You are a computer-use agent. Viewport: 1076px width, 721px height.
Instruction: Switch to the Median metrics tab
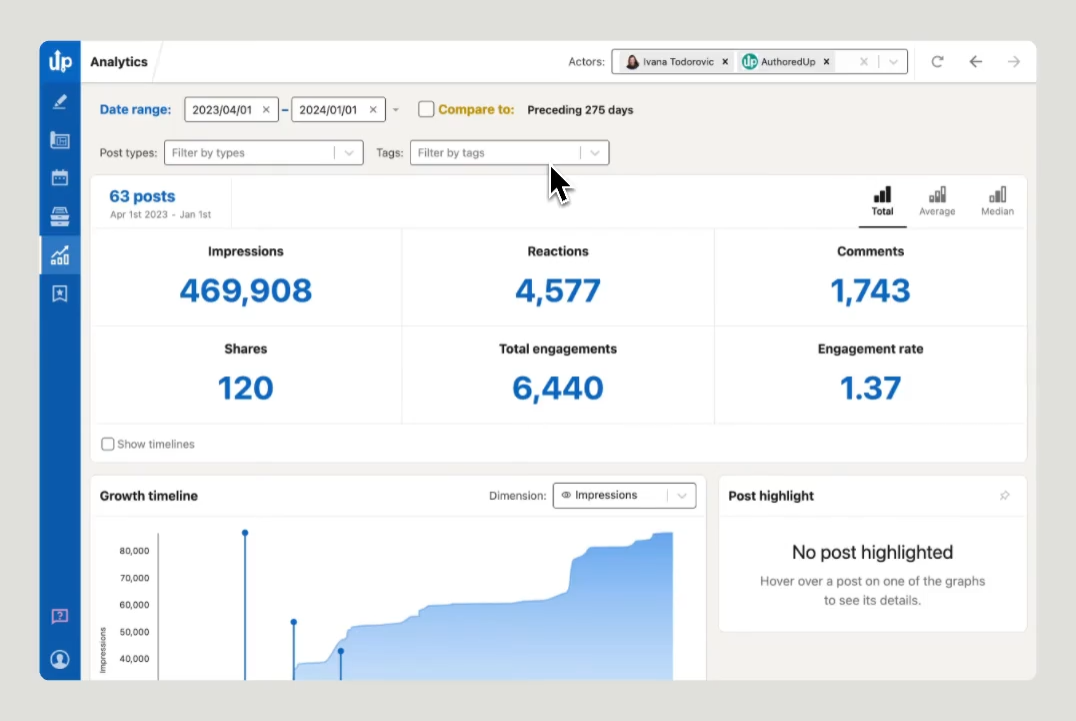click(x=997, y=201)
